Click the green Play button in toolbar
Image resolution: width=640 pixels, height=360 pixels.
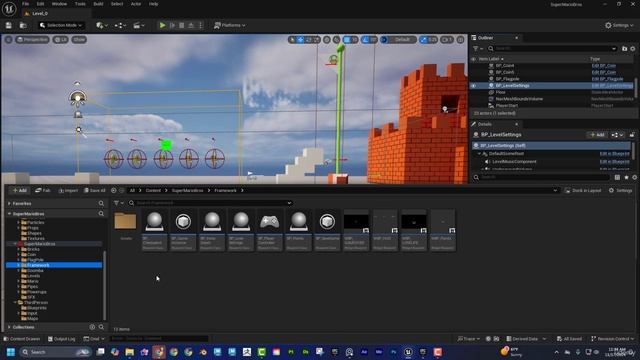[x=162, y=25]
